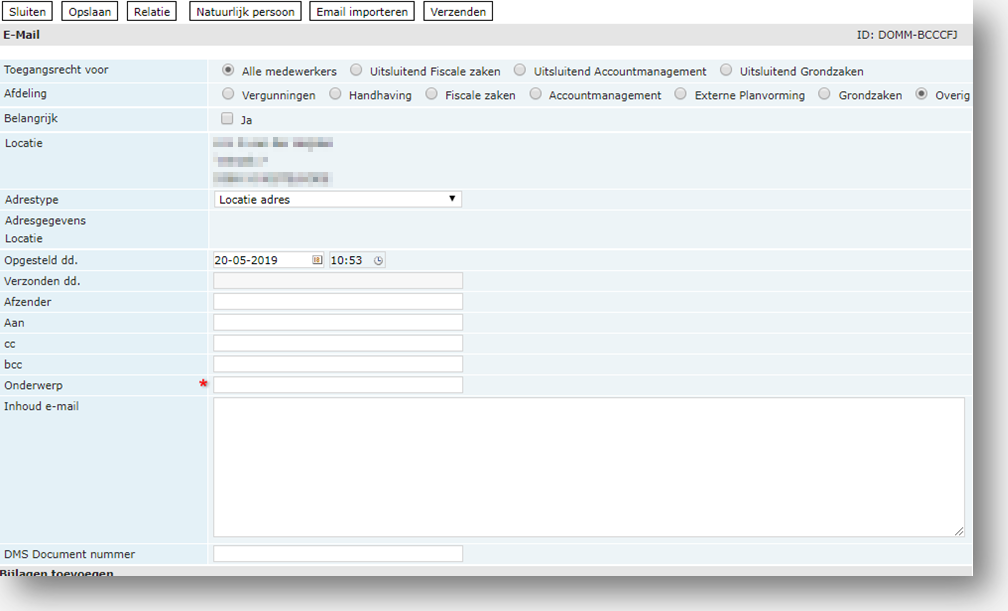Click Email importeren button
The image size is (1008, 611).
pyautogui.click(x=362, y=12)
